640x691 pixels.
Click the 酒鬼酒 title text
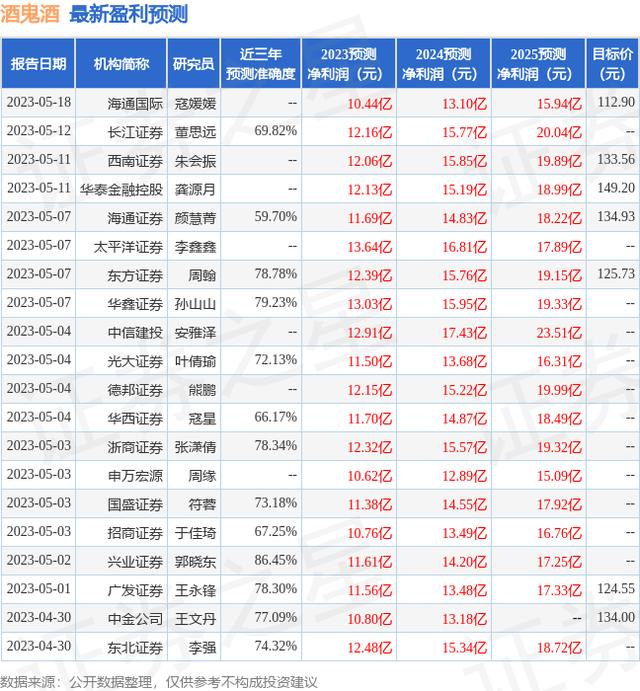30,14
